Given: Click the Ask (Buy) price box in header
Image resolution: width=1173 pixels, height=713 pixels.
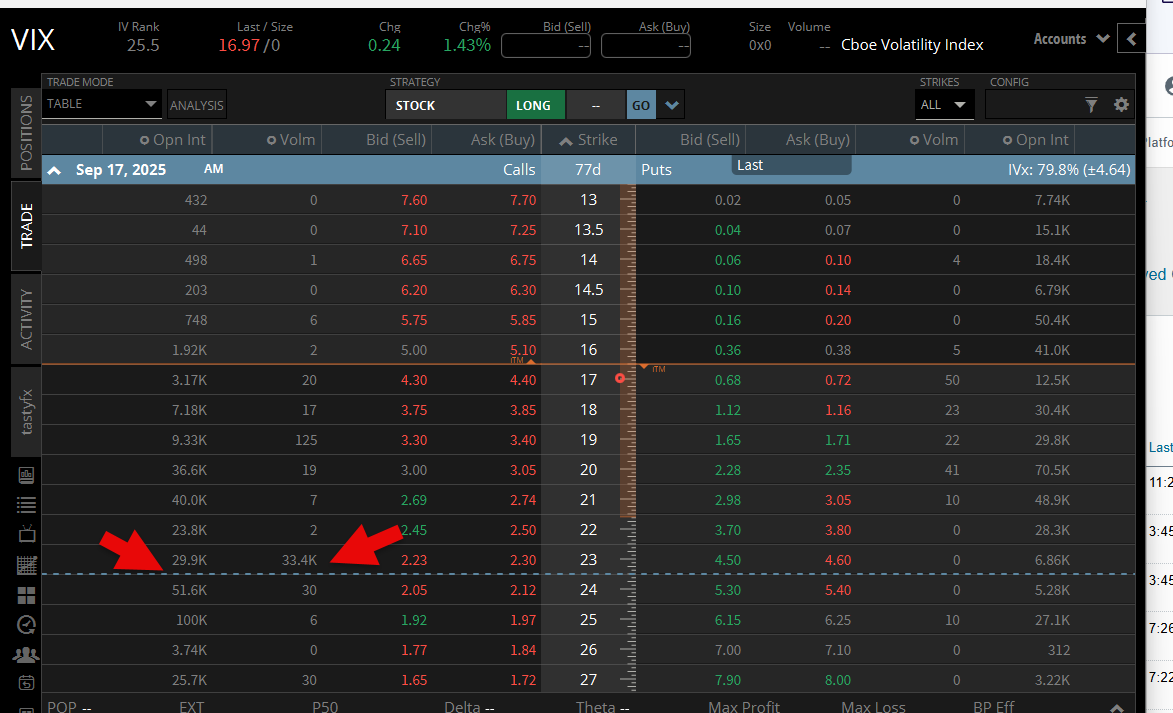Looking at the screenshot, I should (x=646, y=46).
